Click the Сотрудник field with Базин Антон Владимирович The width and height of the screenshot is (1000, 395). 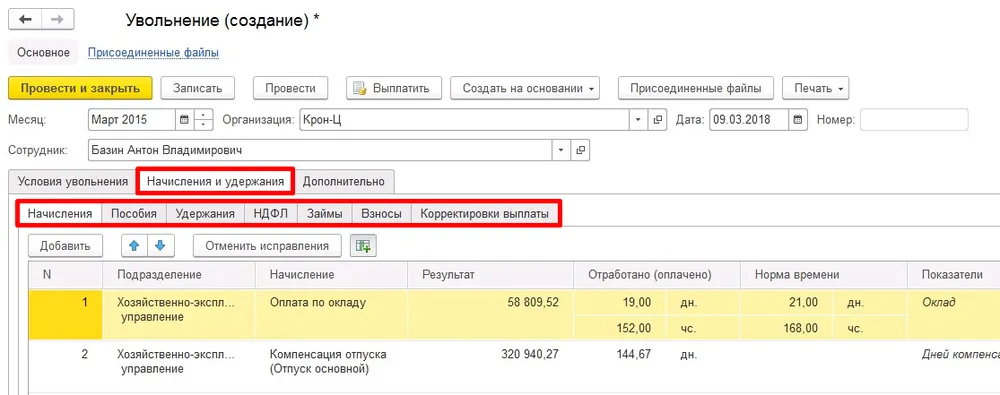320,150
